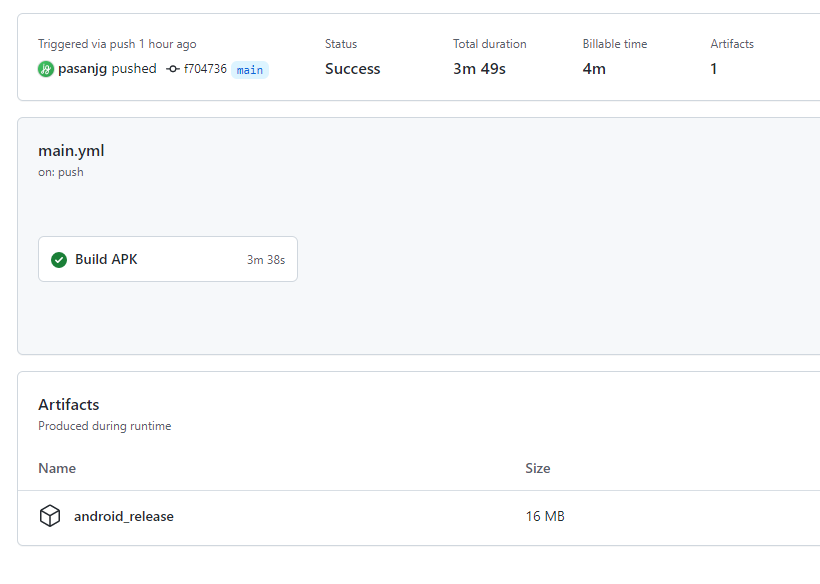Screen dimensions: 820x584
Task: Click the Billable time value 4m
Action: click(594, 69)
